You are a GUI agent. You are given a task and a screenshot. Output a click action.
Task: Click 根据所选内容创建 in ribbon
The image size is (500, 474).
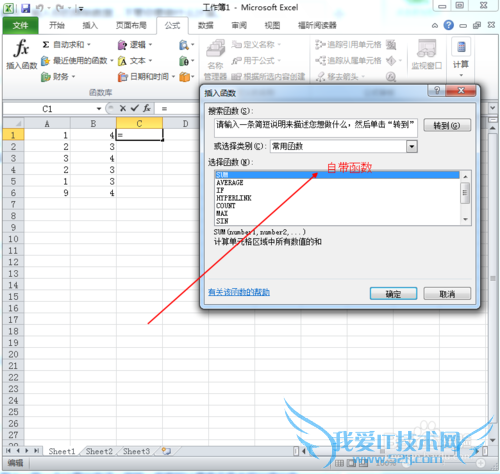pyautogui.click(x=268, y=77)
